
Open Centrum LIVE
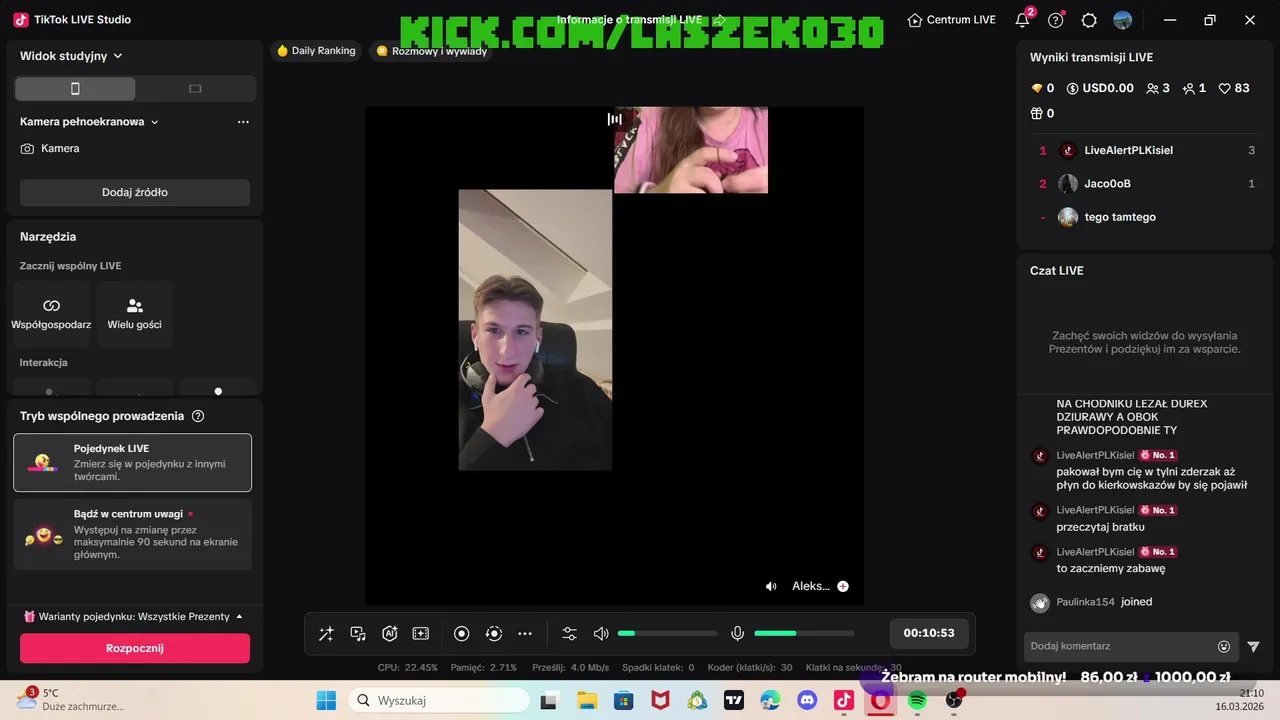(951, 20)
